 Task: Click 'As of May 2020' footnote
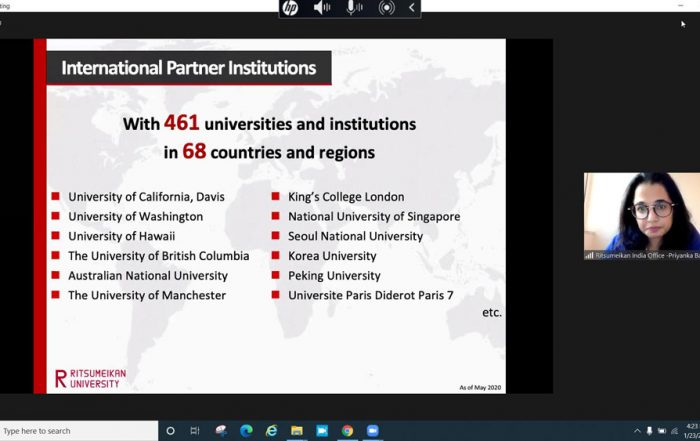(x=480, y=387)
